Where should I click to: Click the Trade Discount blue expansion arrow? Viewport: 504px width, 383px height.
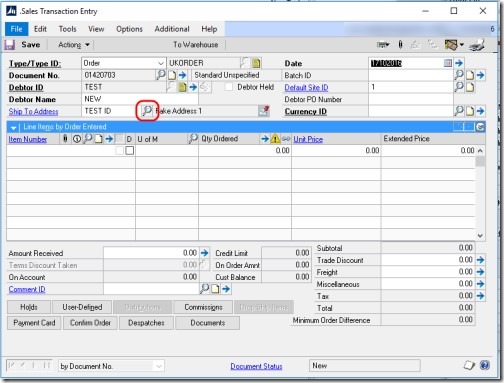point(480,260)
